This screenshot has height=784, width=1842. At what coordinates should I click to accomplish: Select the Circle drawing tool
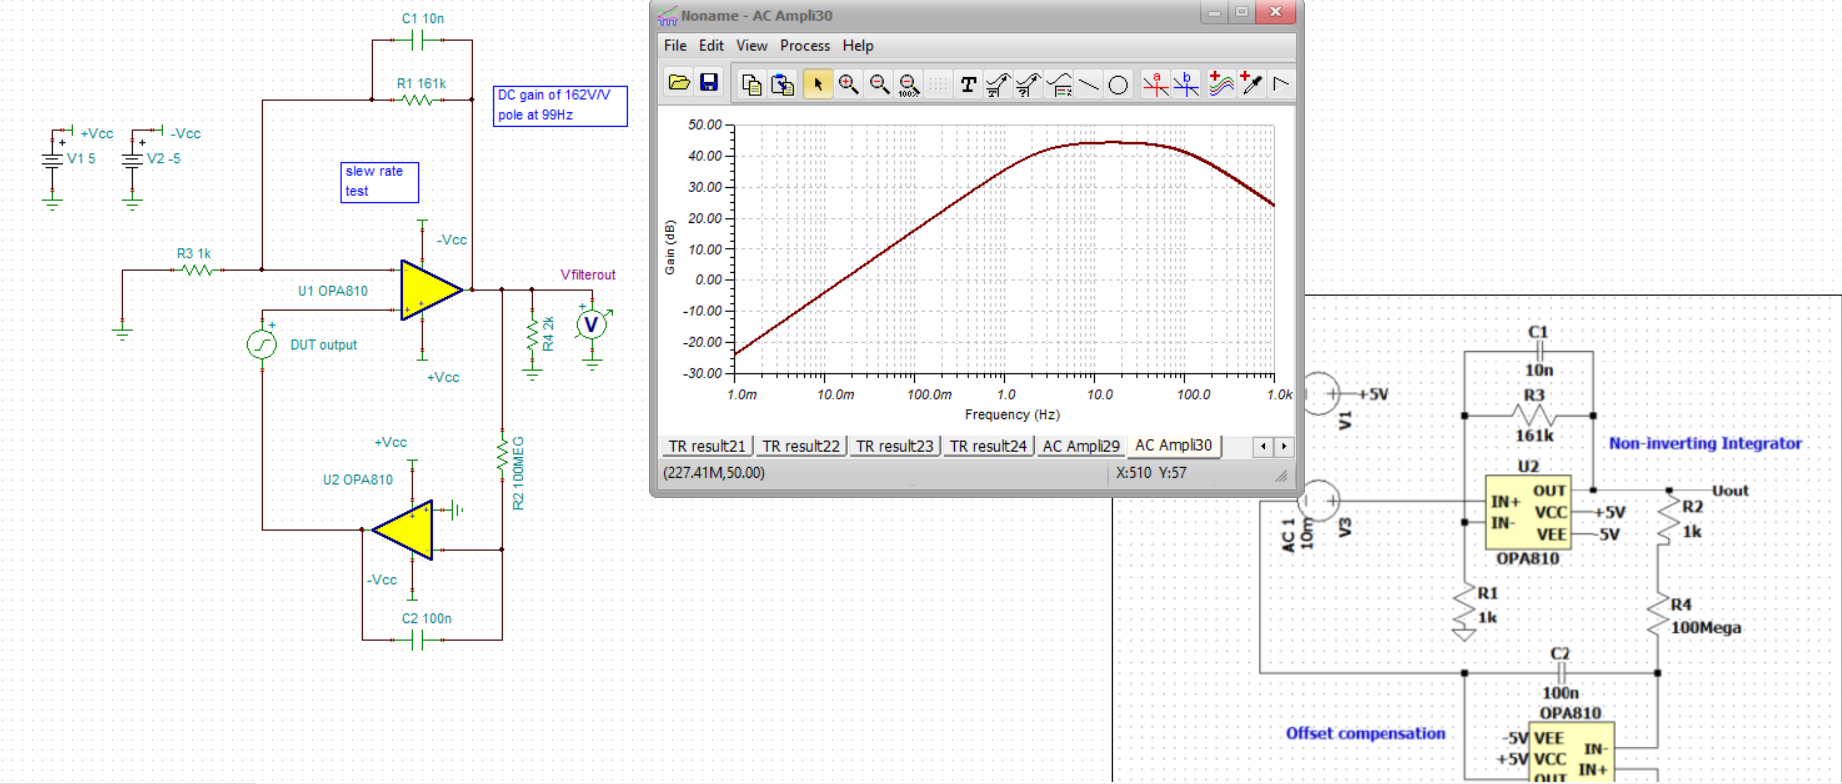click(x=1118, y=85)
